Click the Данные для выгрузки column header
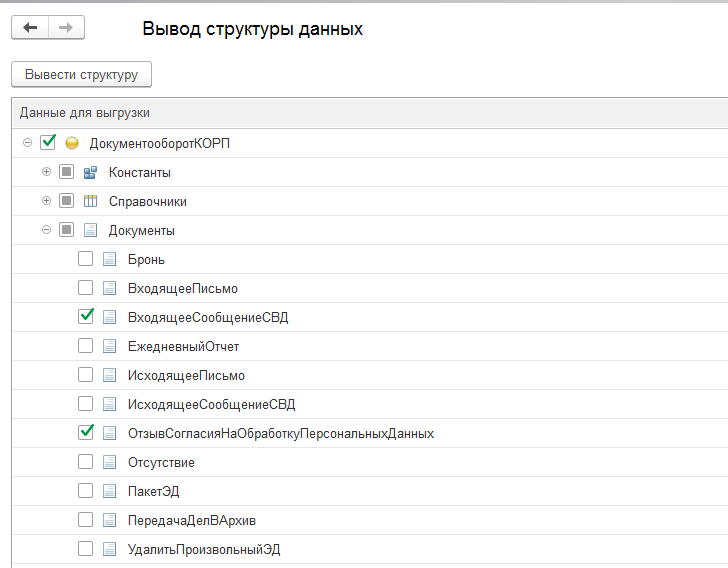728x568 pixels. coord(370,113)
